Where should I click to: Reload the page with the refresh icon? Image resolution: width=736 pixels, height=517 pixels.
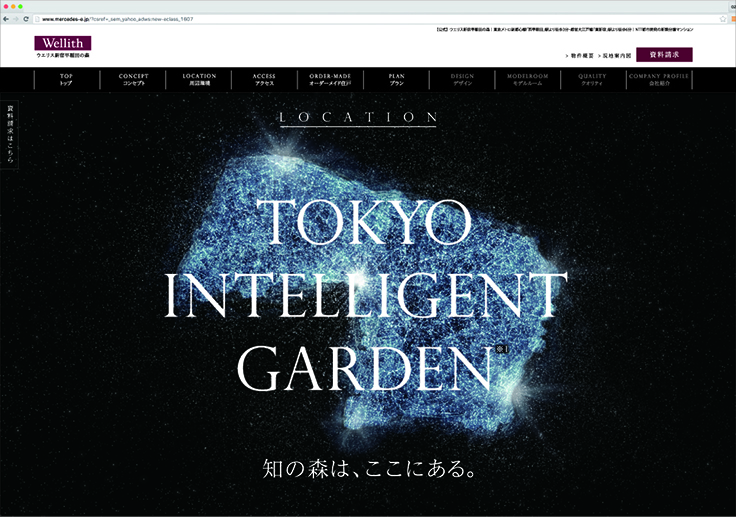click(27, 19)
